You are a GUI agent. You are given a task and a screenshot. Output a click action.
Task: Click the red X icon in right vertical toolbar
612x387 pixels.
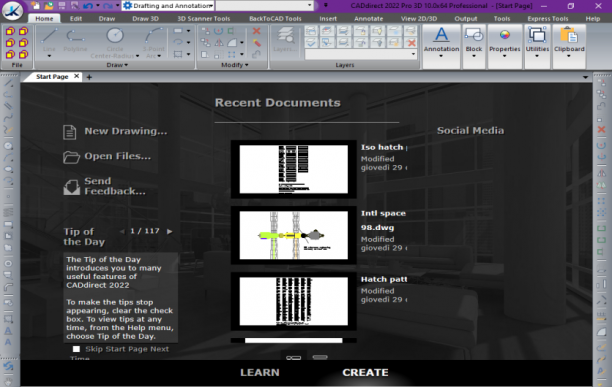click(601, 130)
